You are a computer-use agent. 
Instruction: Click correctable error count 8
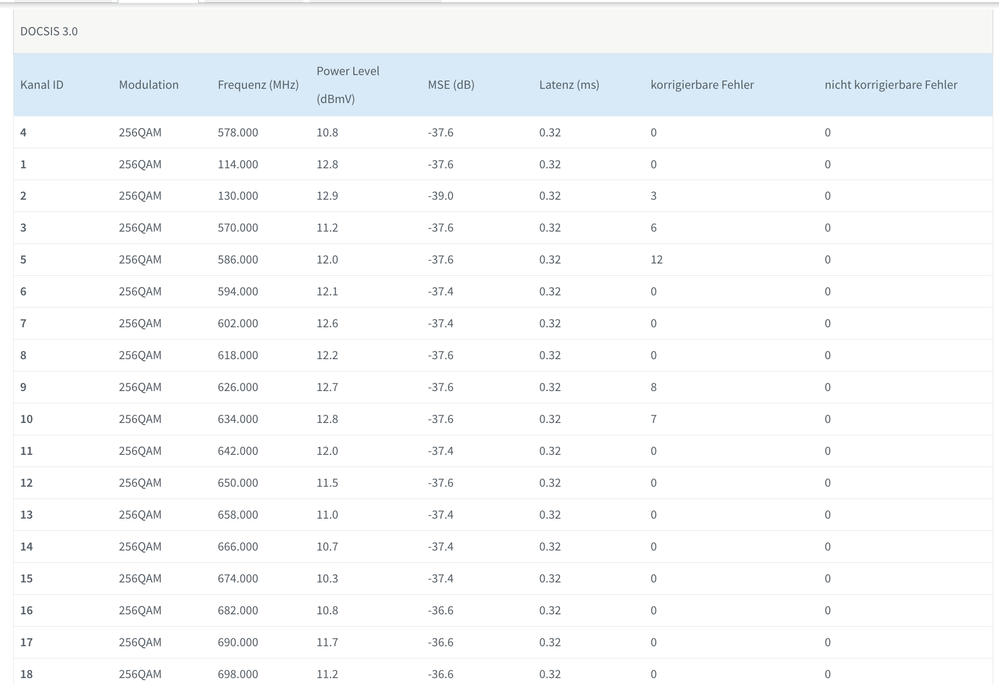pos(654,387)
